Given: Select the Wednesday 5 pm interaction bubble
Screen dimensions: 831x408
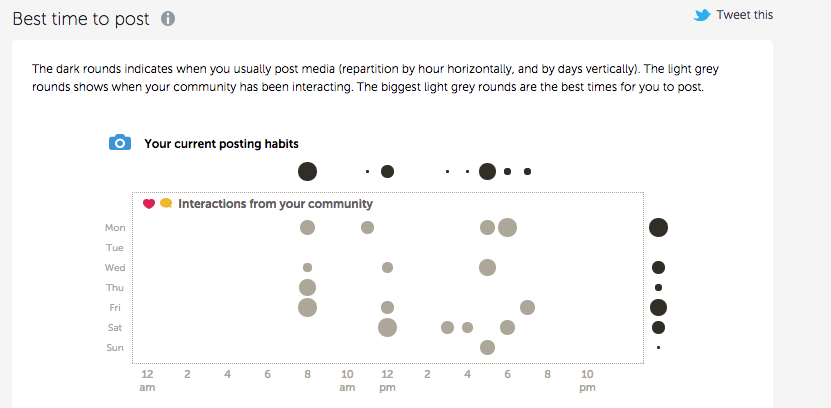Looking at the screenshot, I should coord(487,268).
